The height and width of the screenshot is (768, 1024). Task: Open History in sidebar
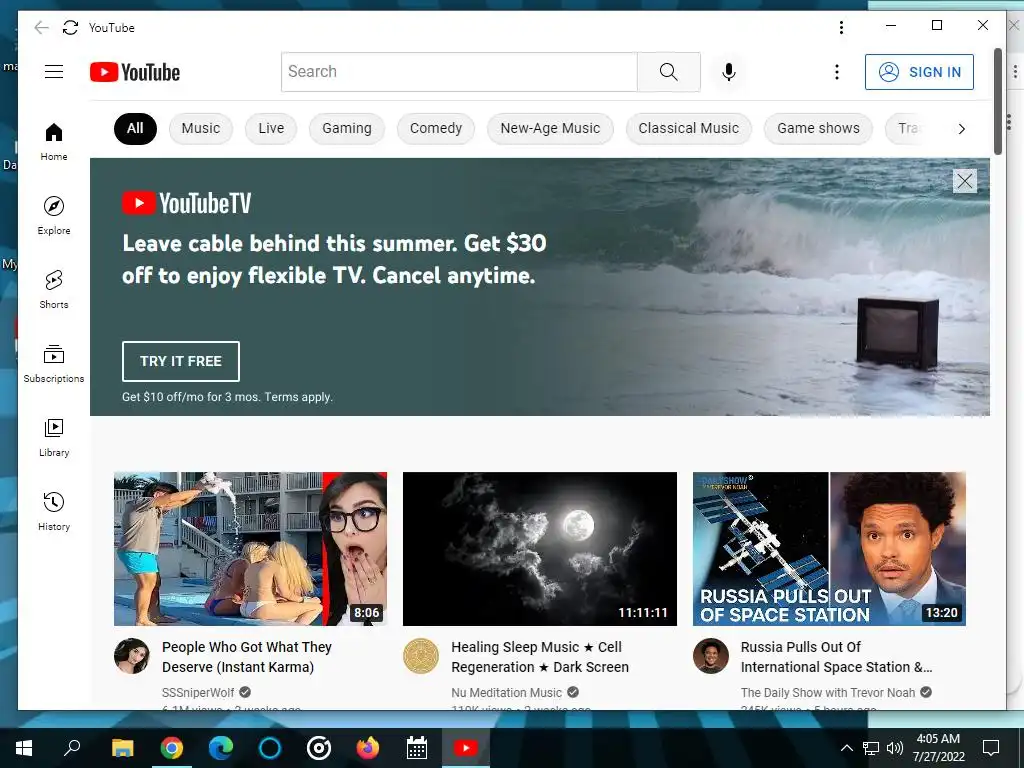[54, 511]
